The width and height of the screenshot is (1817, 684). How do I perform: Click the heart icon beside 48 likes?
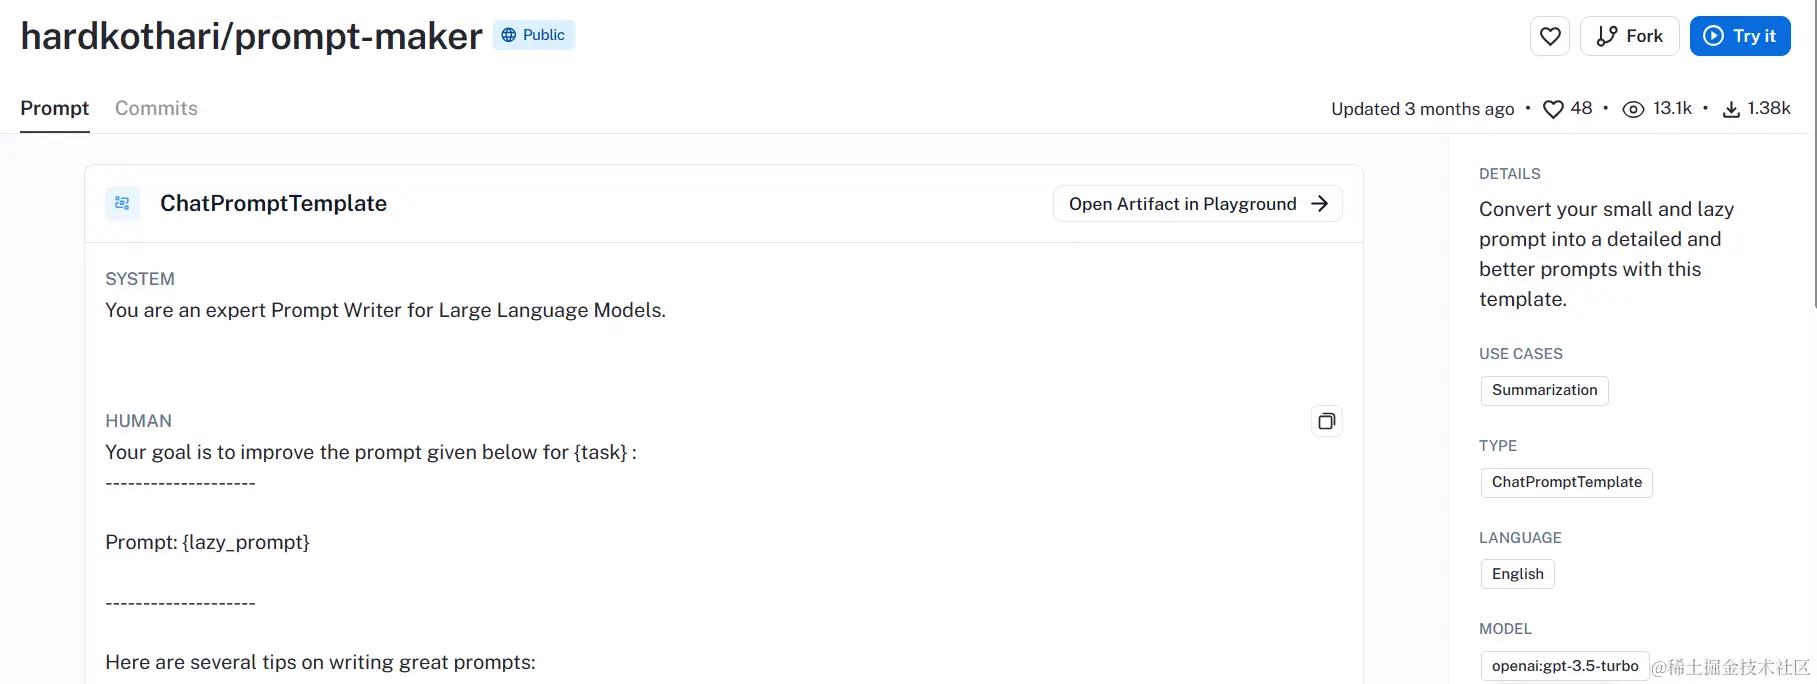(1553, 109)
